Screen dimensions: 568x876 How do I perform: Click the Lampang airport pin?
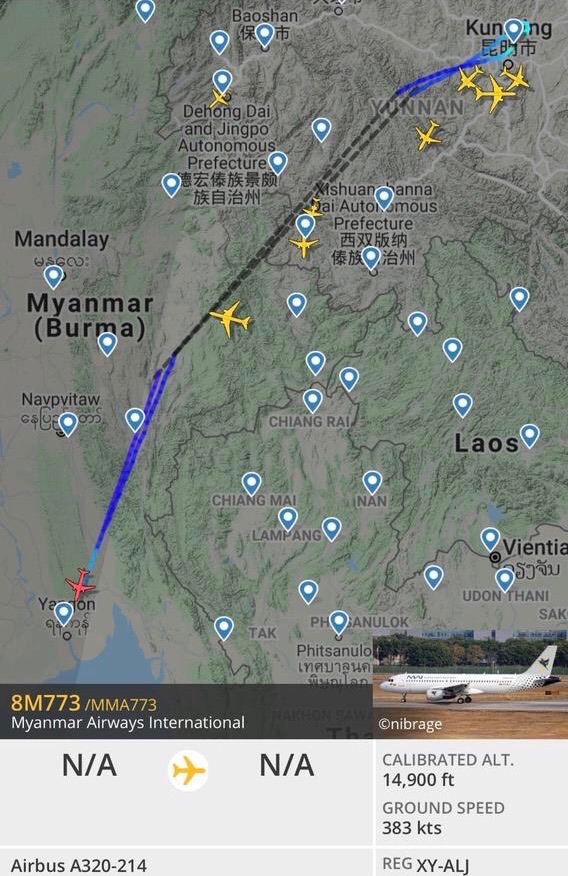(x=288, y=518)
